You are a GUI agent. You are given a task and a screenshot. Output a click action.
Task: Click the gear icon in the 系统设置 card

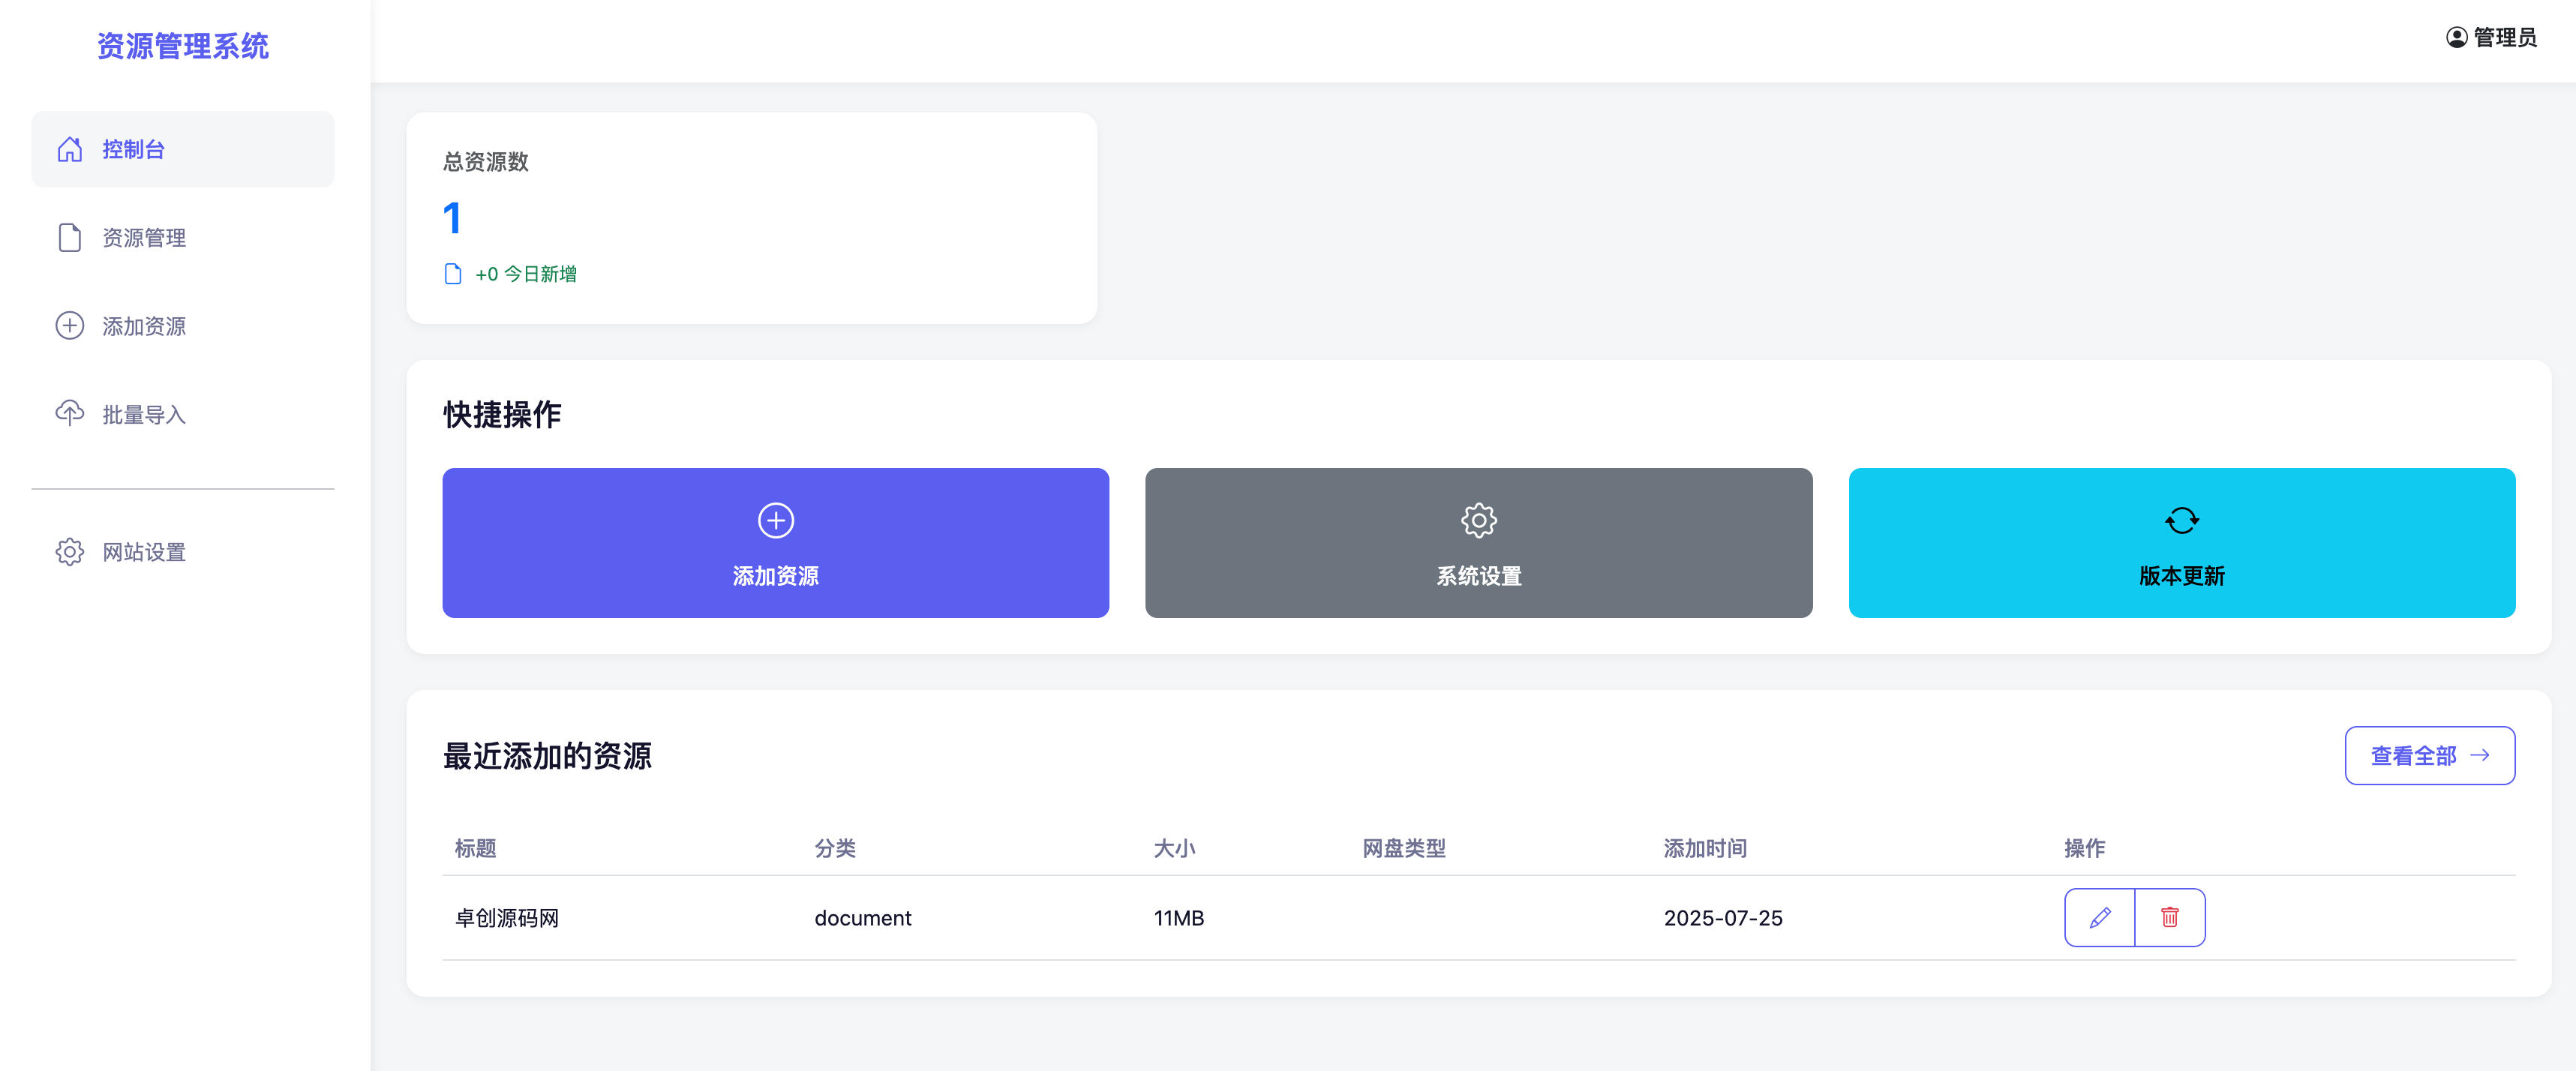click(x=1478, y=520)
